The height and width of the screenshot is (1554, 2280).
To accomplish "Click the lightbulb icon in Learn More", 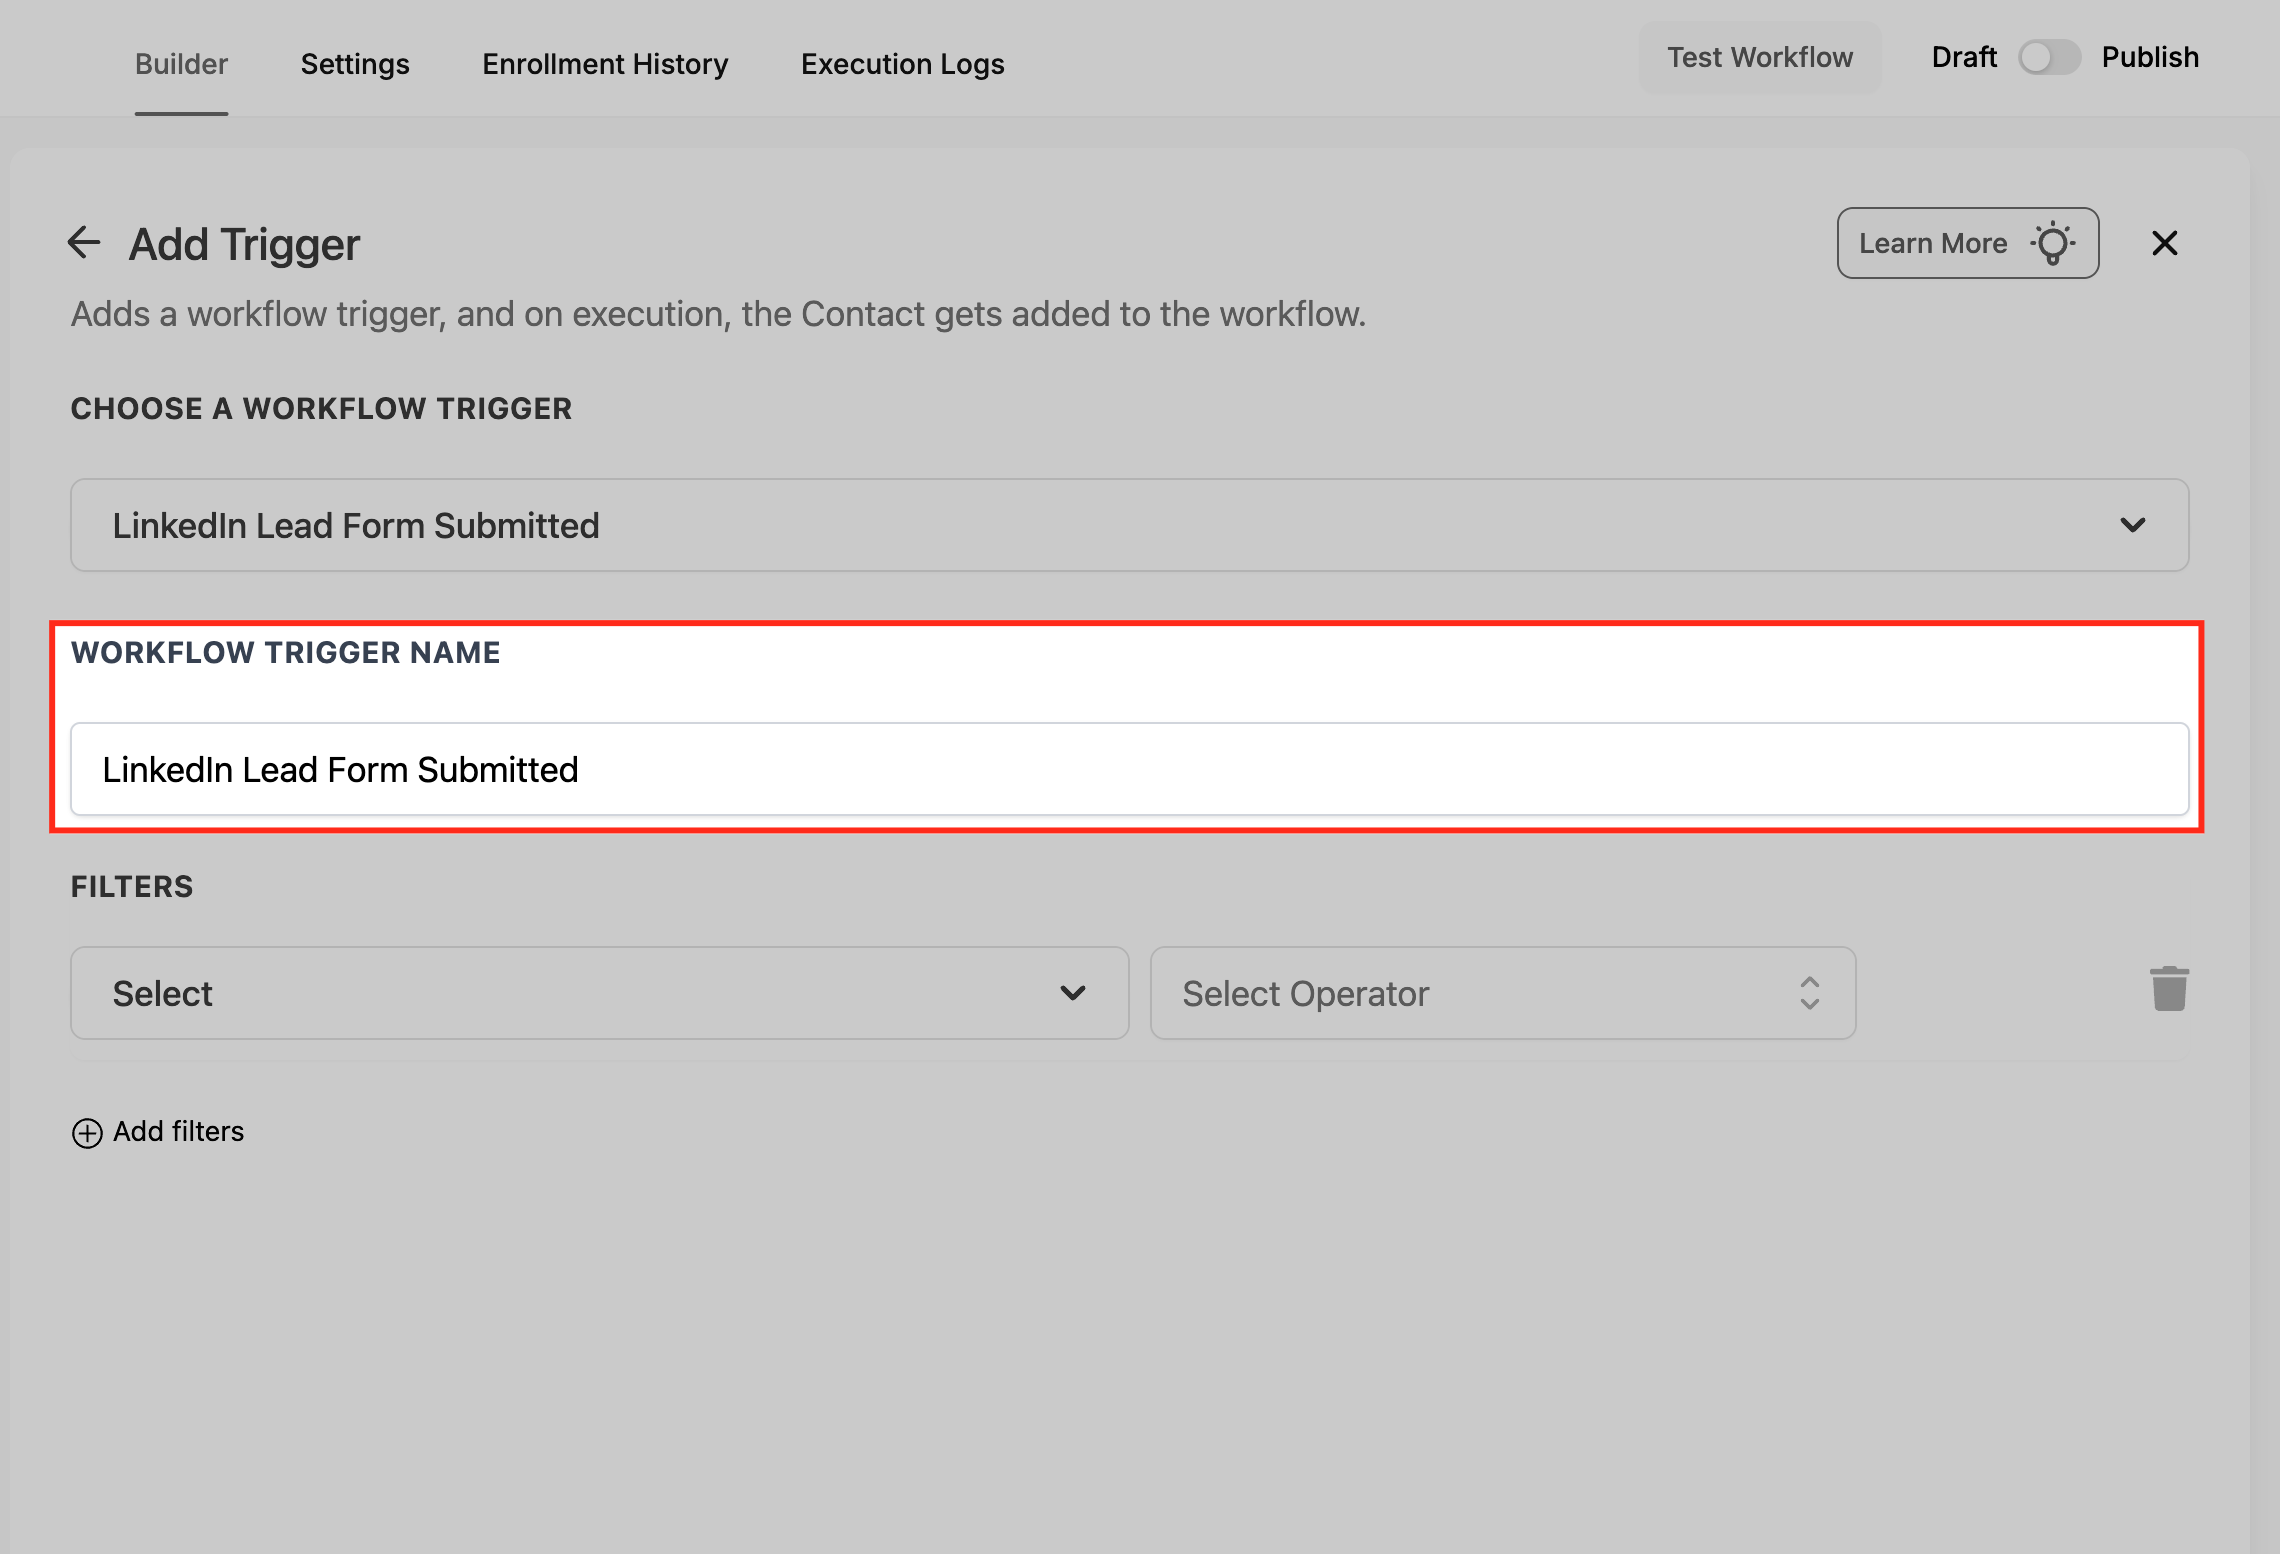I will [x=2053, y=243].
